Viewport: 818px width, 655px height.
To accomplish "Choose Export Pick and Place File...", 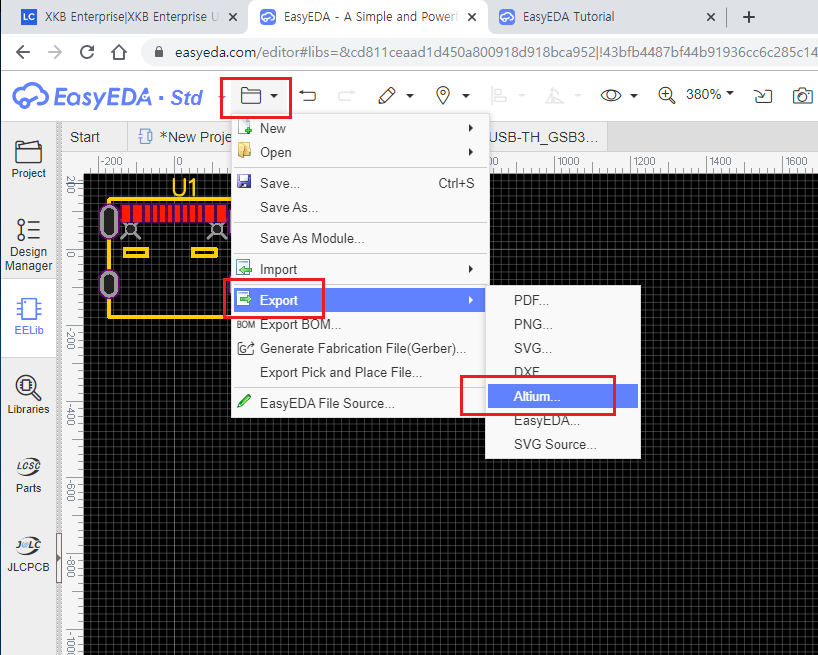I will click(360, 372).
